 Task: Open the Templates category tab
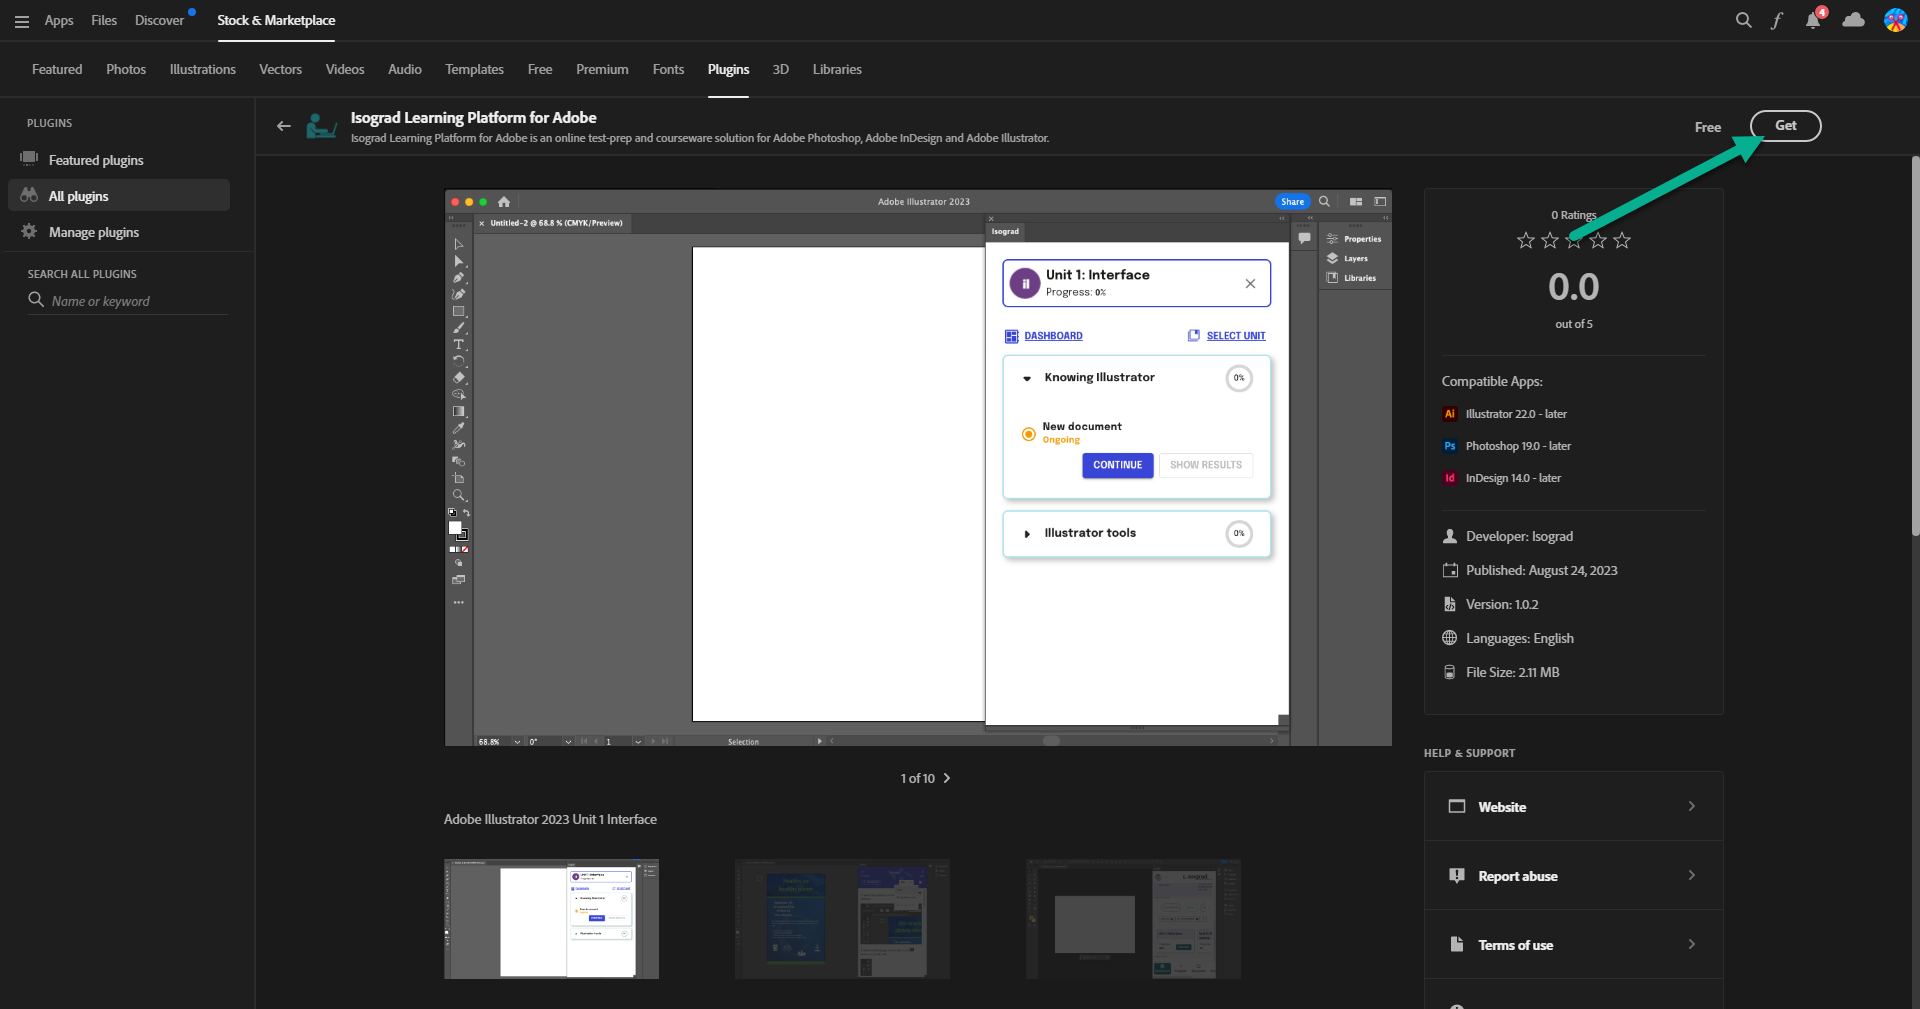[x=475, y=69]
